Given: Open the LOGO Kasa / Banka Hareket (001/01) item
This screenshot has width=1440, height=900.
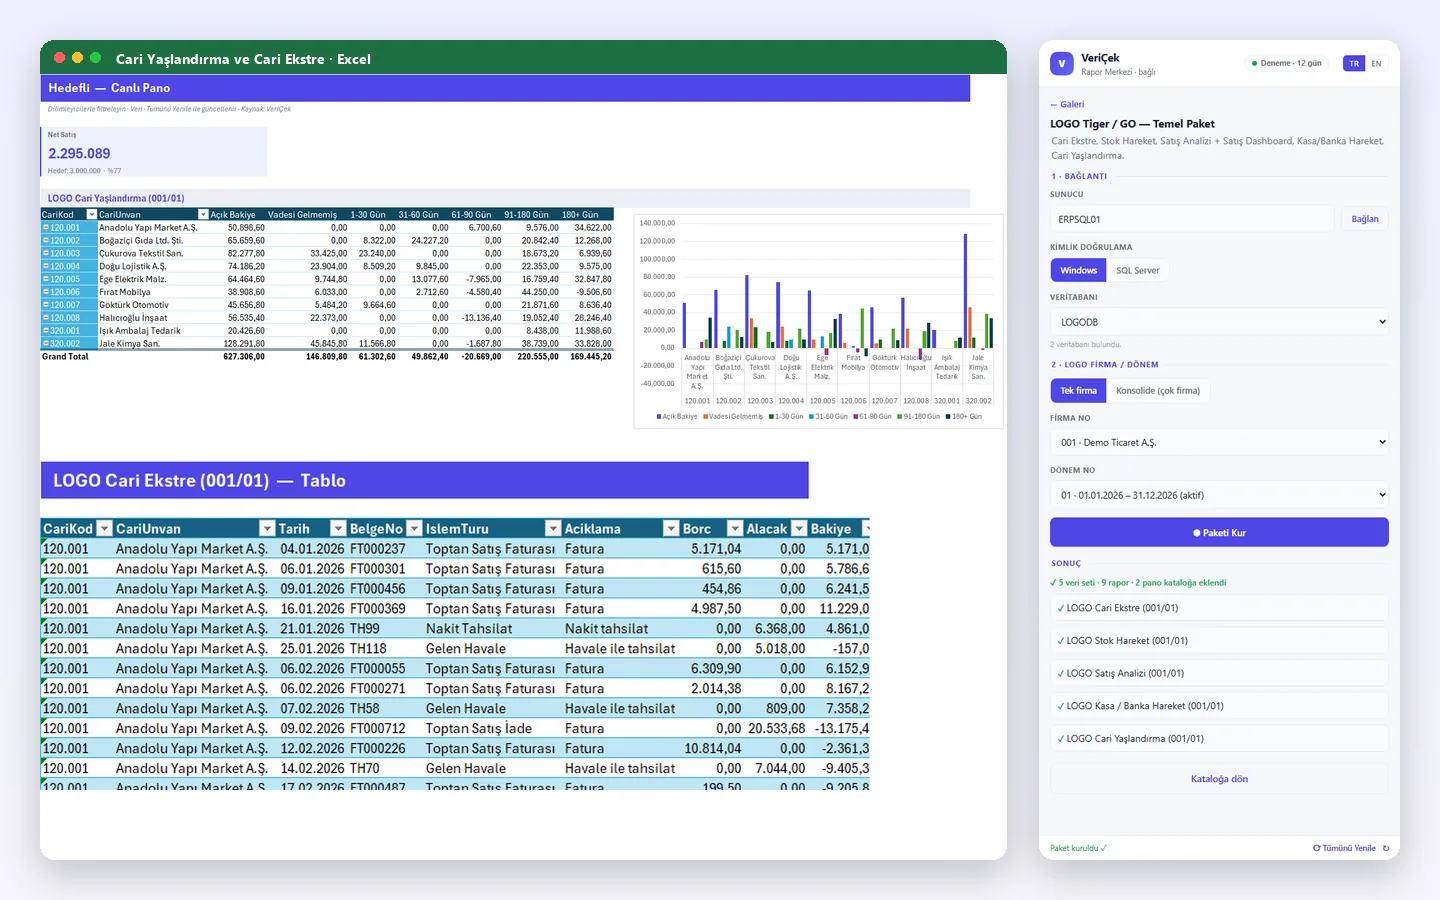Looking at the screenshot, I should tap(1219, 706).
